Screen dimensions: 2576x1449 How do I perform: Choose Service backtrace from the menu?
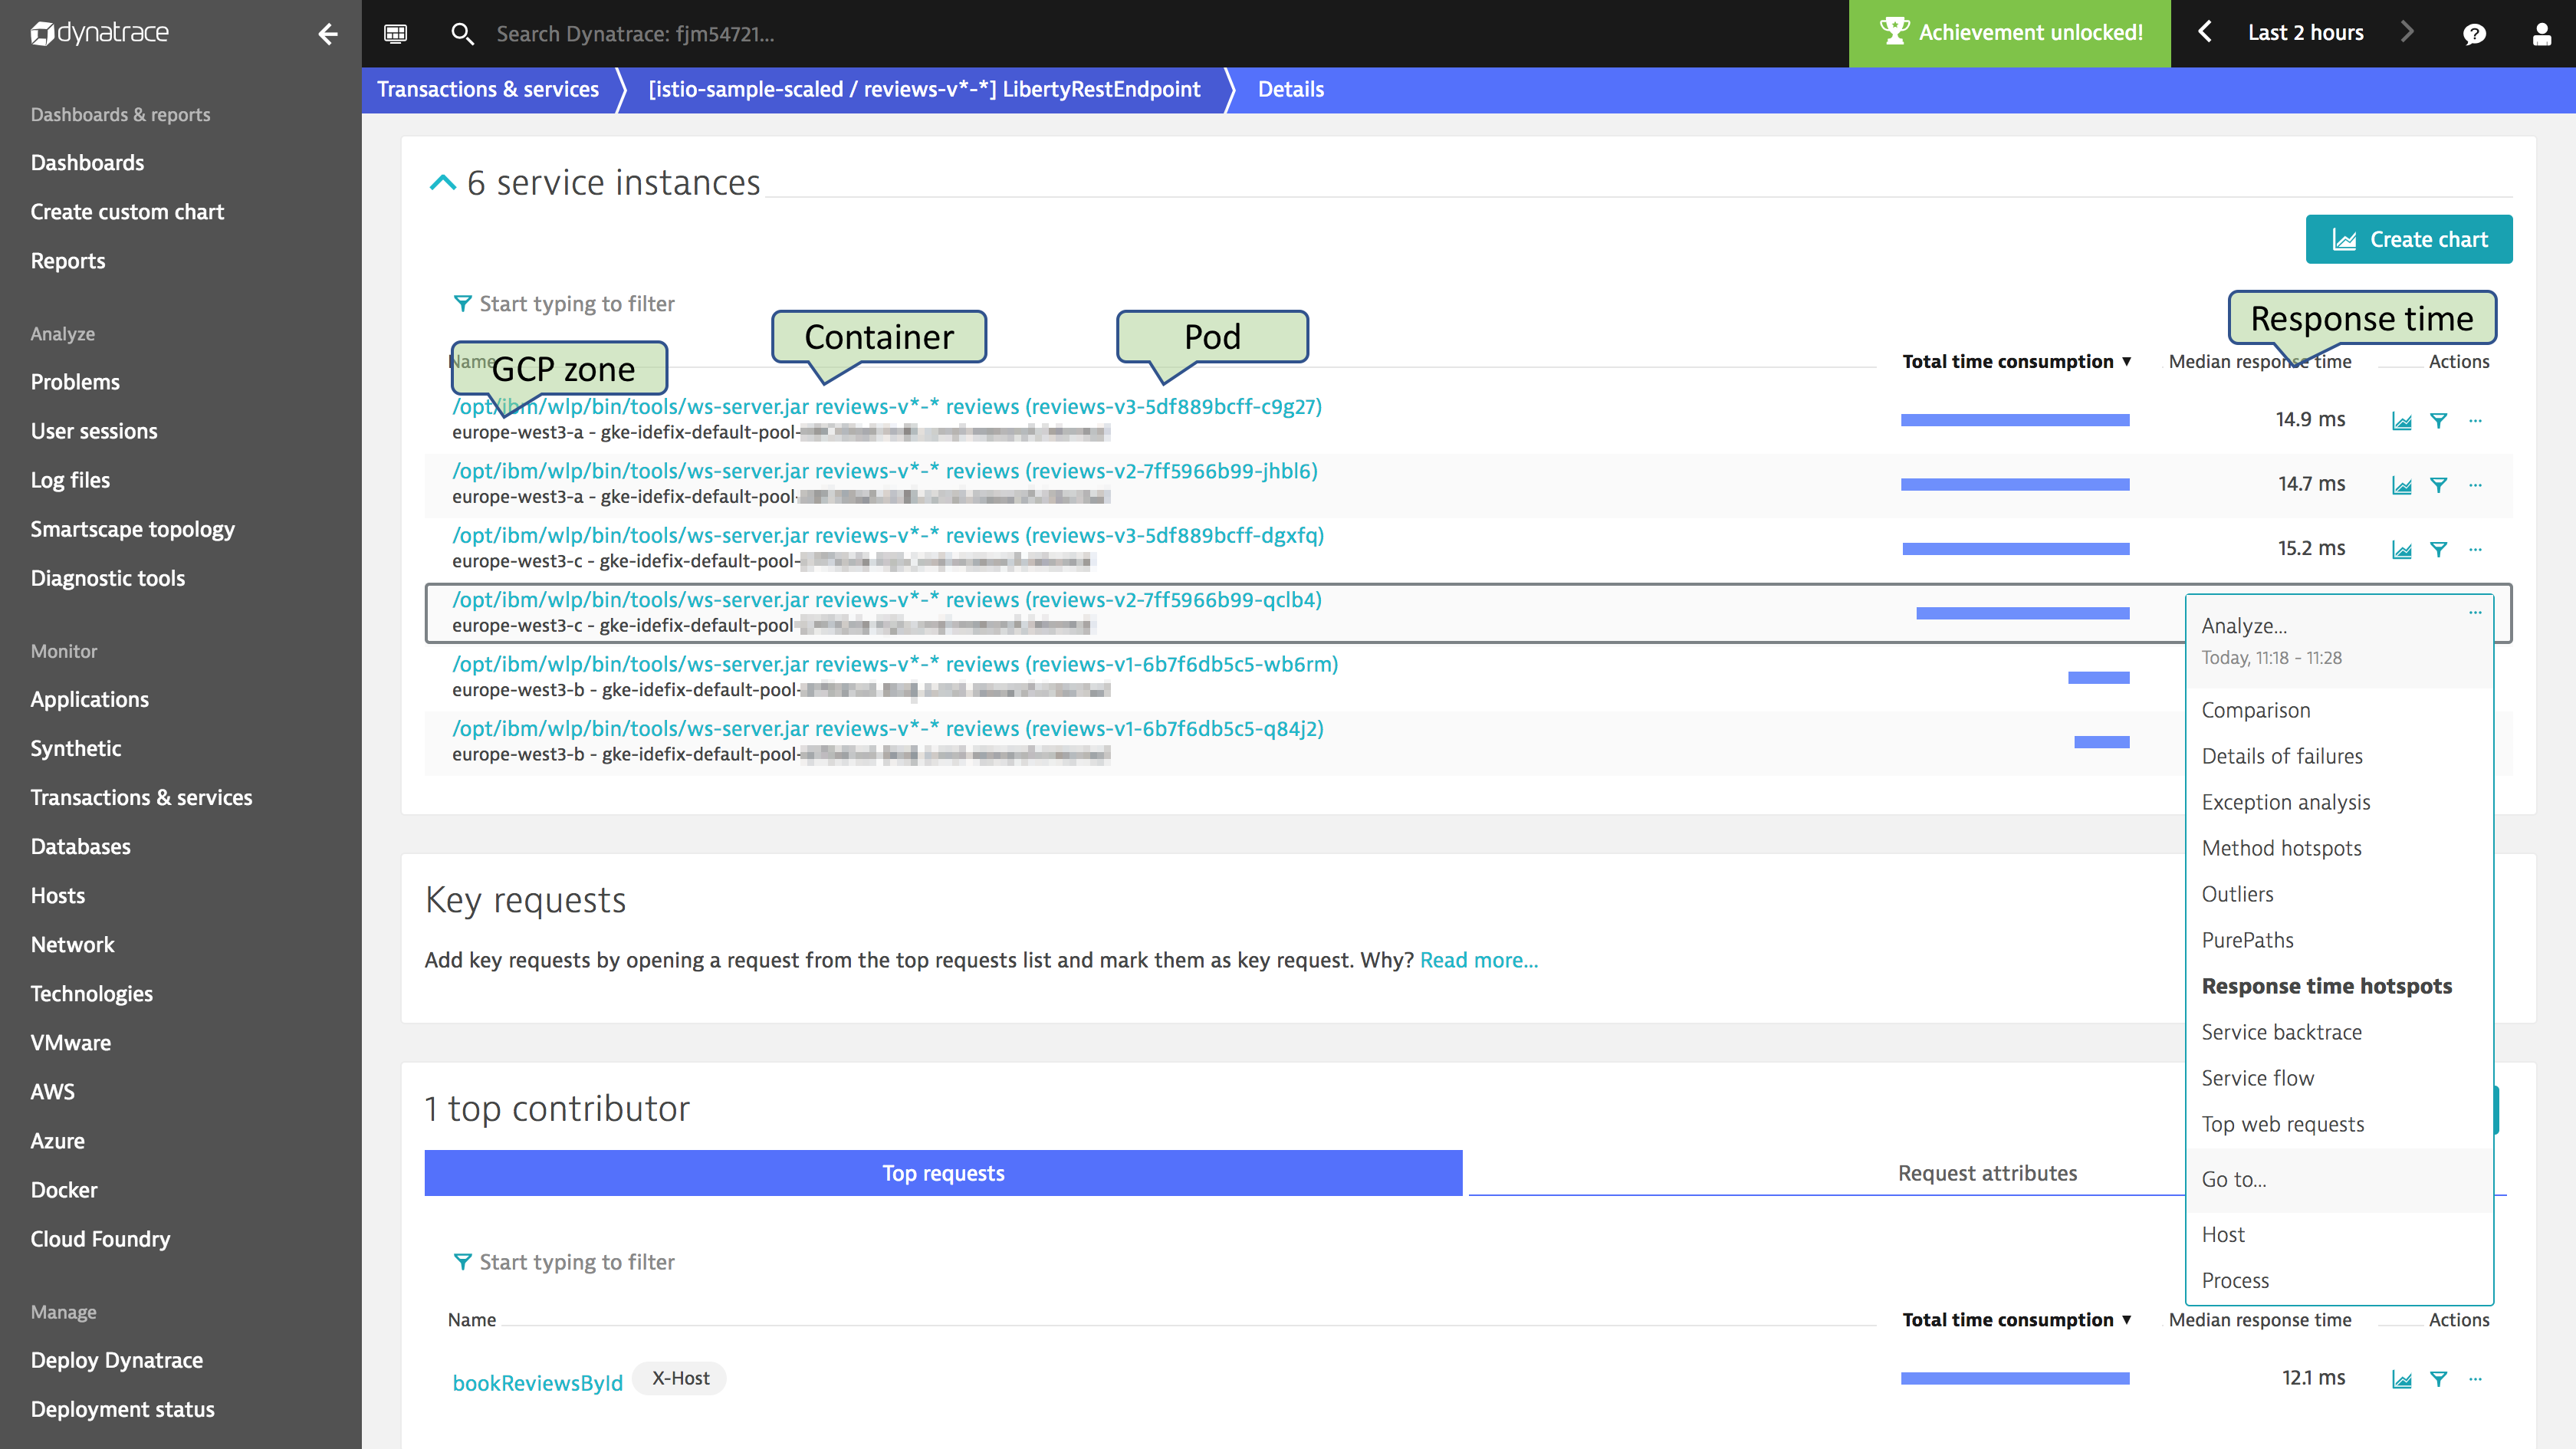(2281, 1032)
